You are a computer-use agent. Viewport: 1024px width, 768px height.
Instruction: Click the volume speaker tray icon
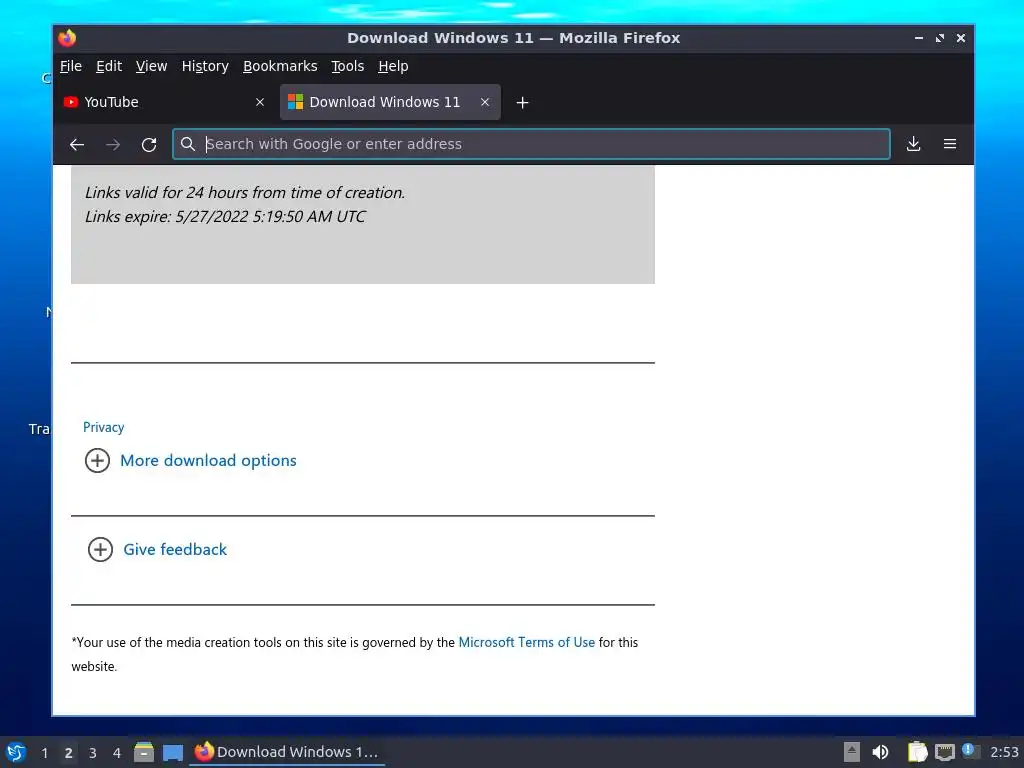pyautogui.click(x=880, y=752)
